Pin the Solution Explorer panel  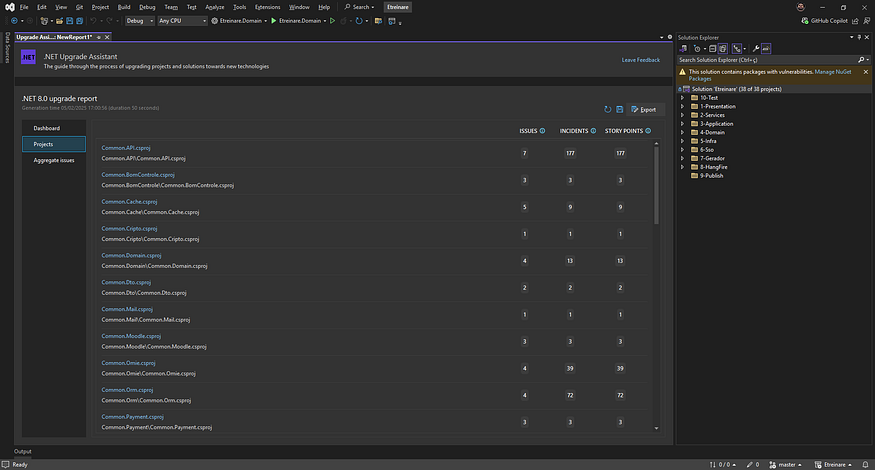click(x=859, y=37)
